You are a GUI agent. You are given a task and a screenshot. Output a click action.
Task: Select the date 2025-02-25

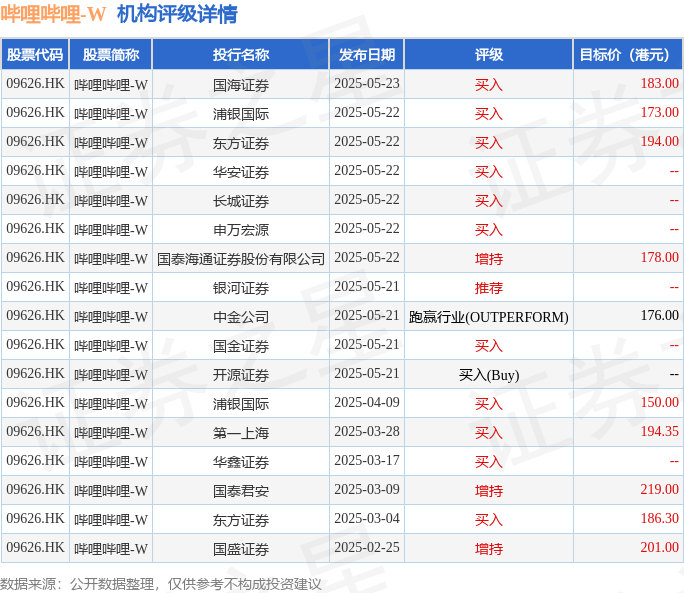click(367, 548)
